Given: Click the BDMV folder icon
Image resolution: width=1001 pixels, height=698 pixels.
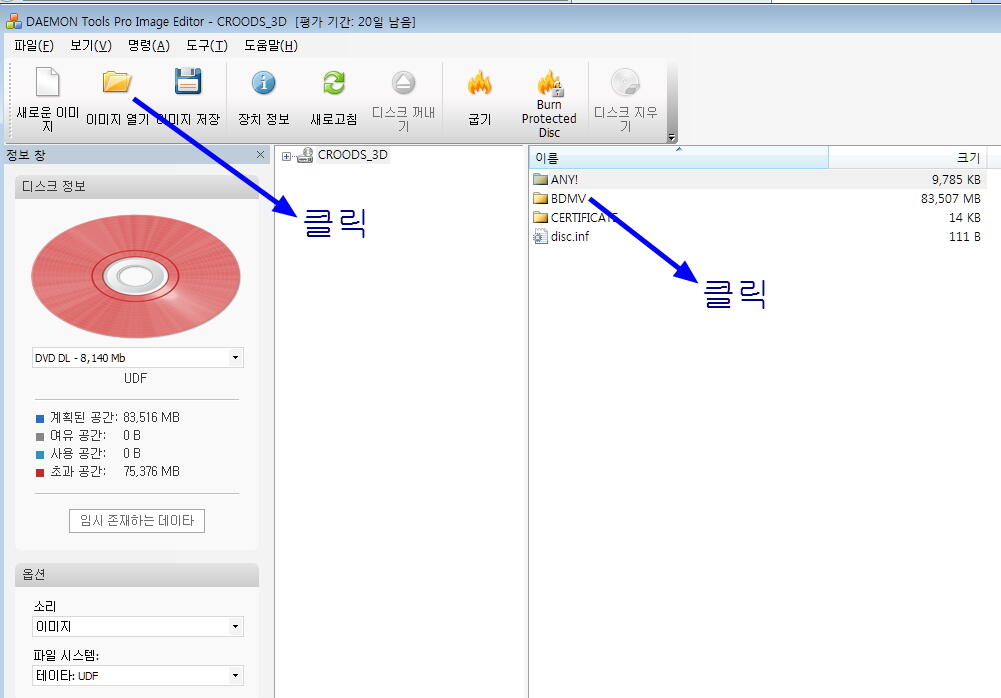Looking at the screenshot, I should tap(541, 199).
